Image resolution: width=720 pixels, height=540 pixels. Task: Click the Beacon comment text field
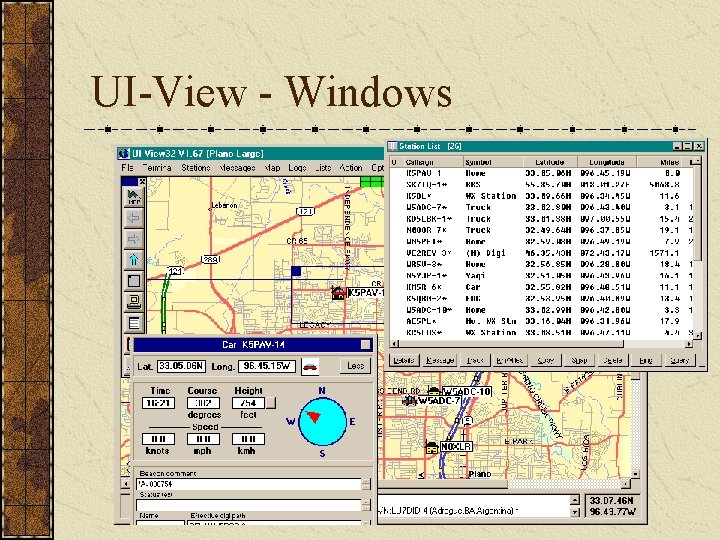point(248,484)
